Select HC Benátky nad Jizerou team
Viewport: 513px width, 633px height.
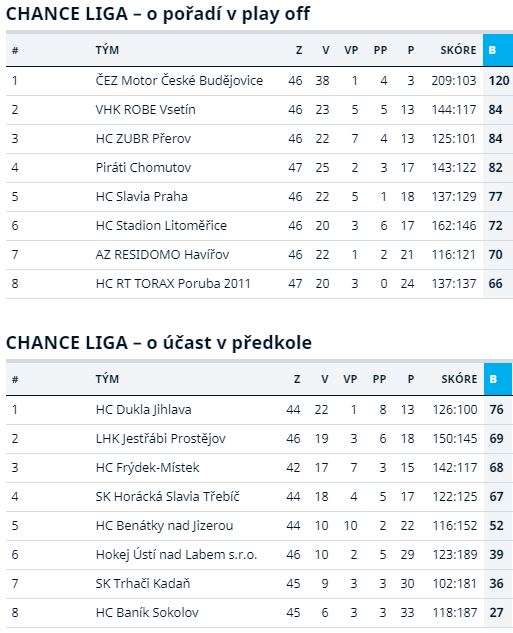(164, 526)
